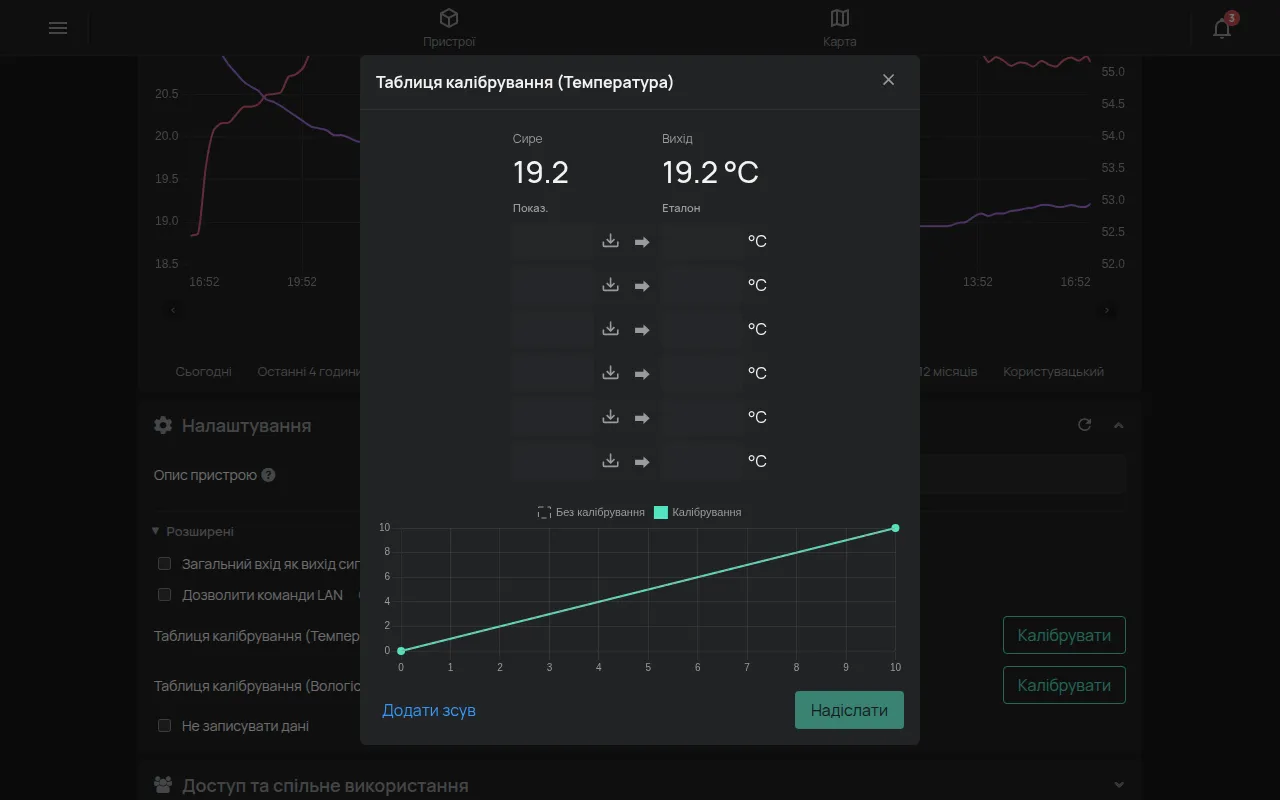
Task: Check the Не записувати дані checkbox
Action: click(165, 726)
